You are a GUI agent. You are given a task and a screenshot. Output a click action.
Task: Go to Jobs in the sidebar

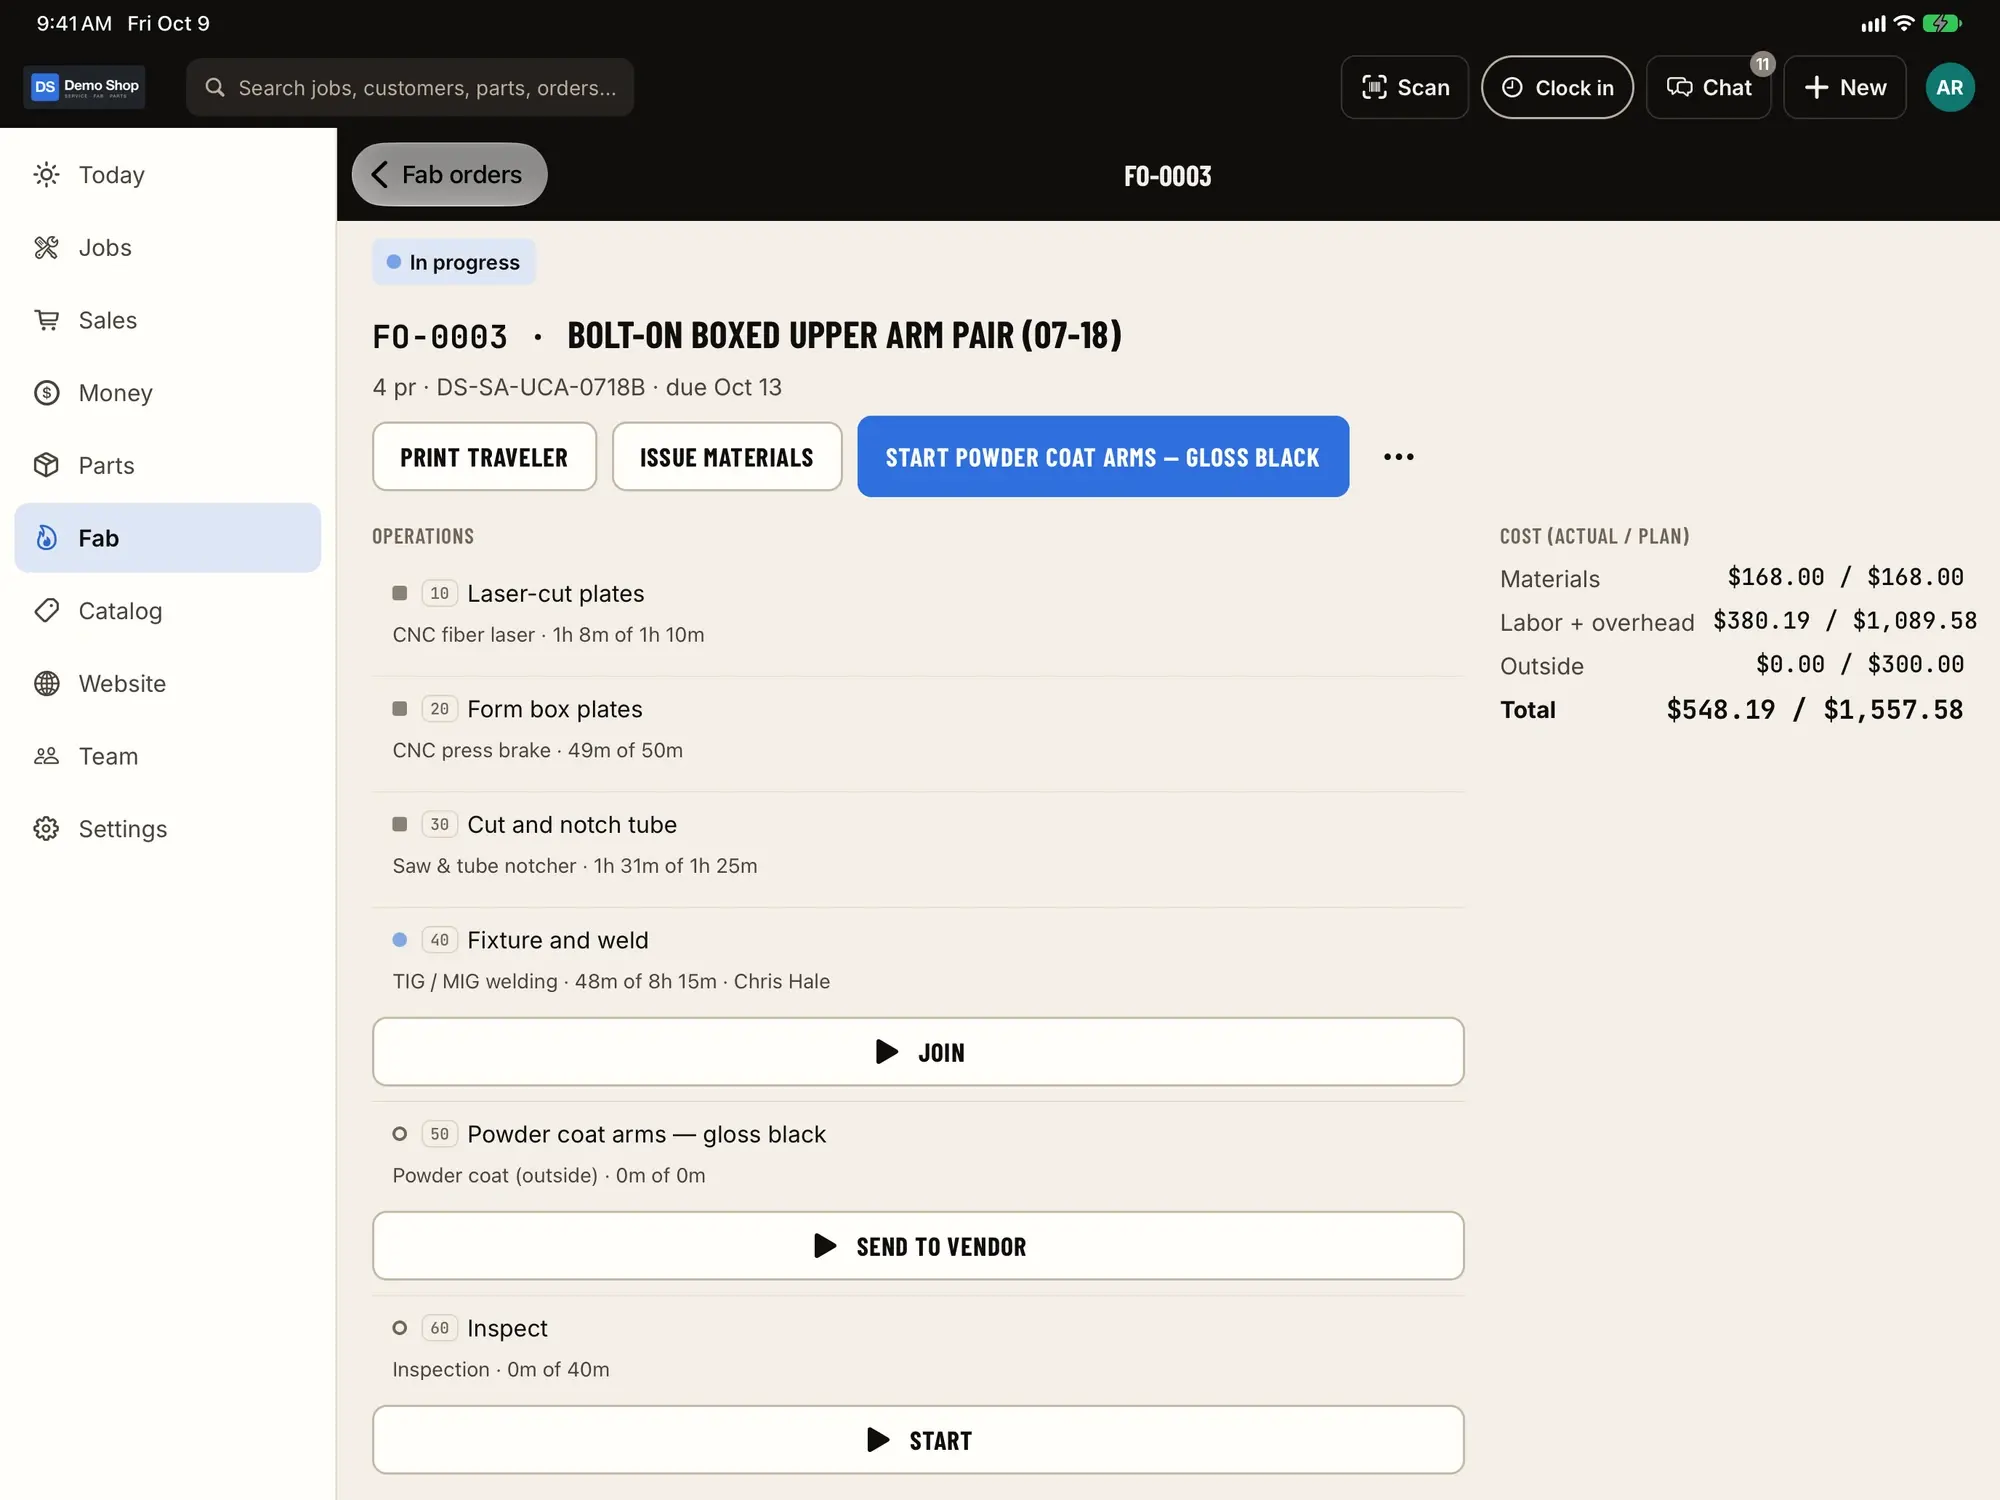[x=167, y=248]
